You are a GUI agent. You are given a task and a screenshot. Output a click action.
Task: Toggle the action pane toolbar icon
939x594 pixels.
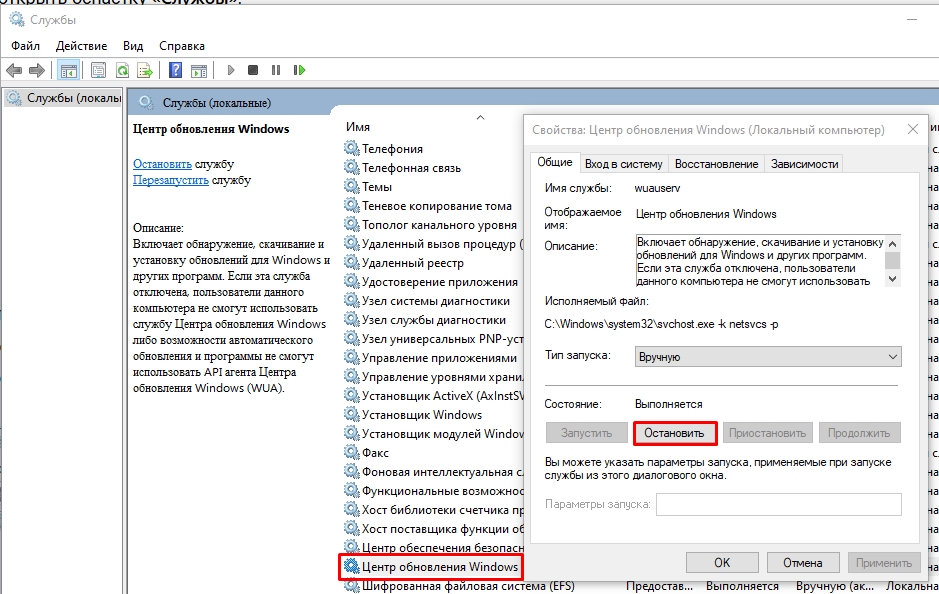[x=199, y=70]
